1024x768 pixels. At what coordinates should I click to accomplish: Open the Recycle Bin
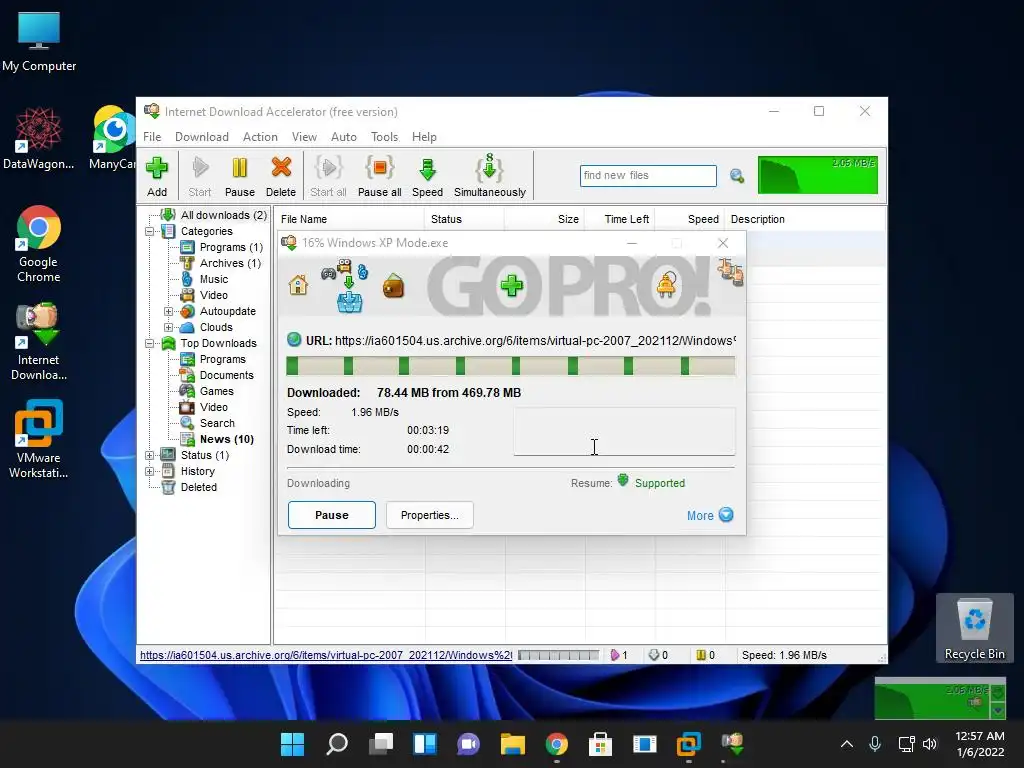pos(974,628)
